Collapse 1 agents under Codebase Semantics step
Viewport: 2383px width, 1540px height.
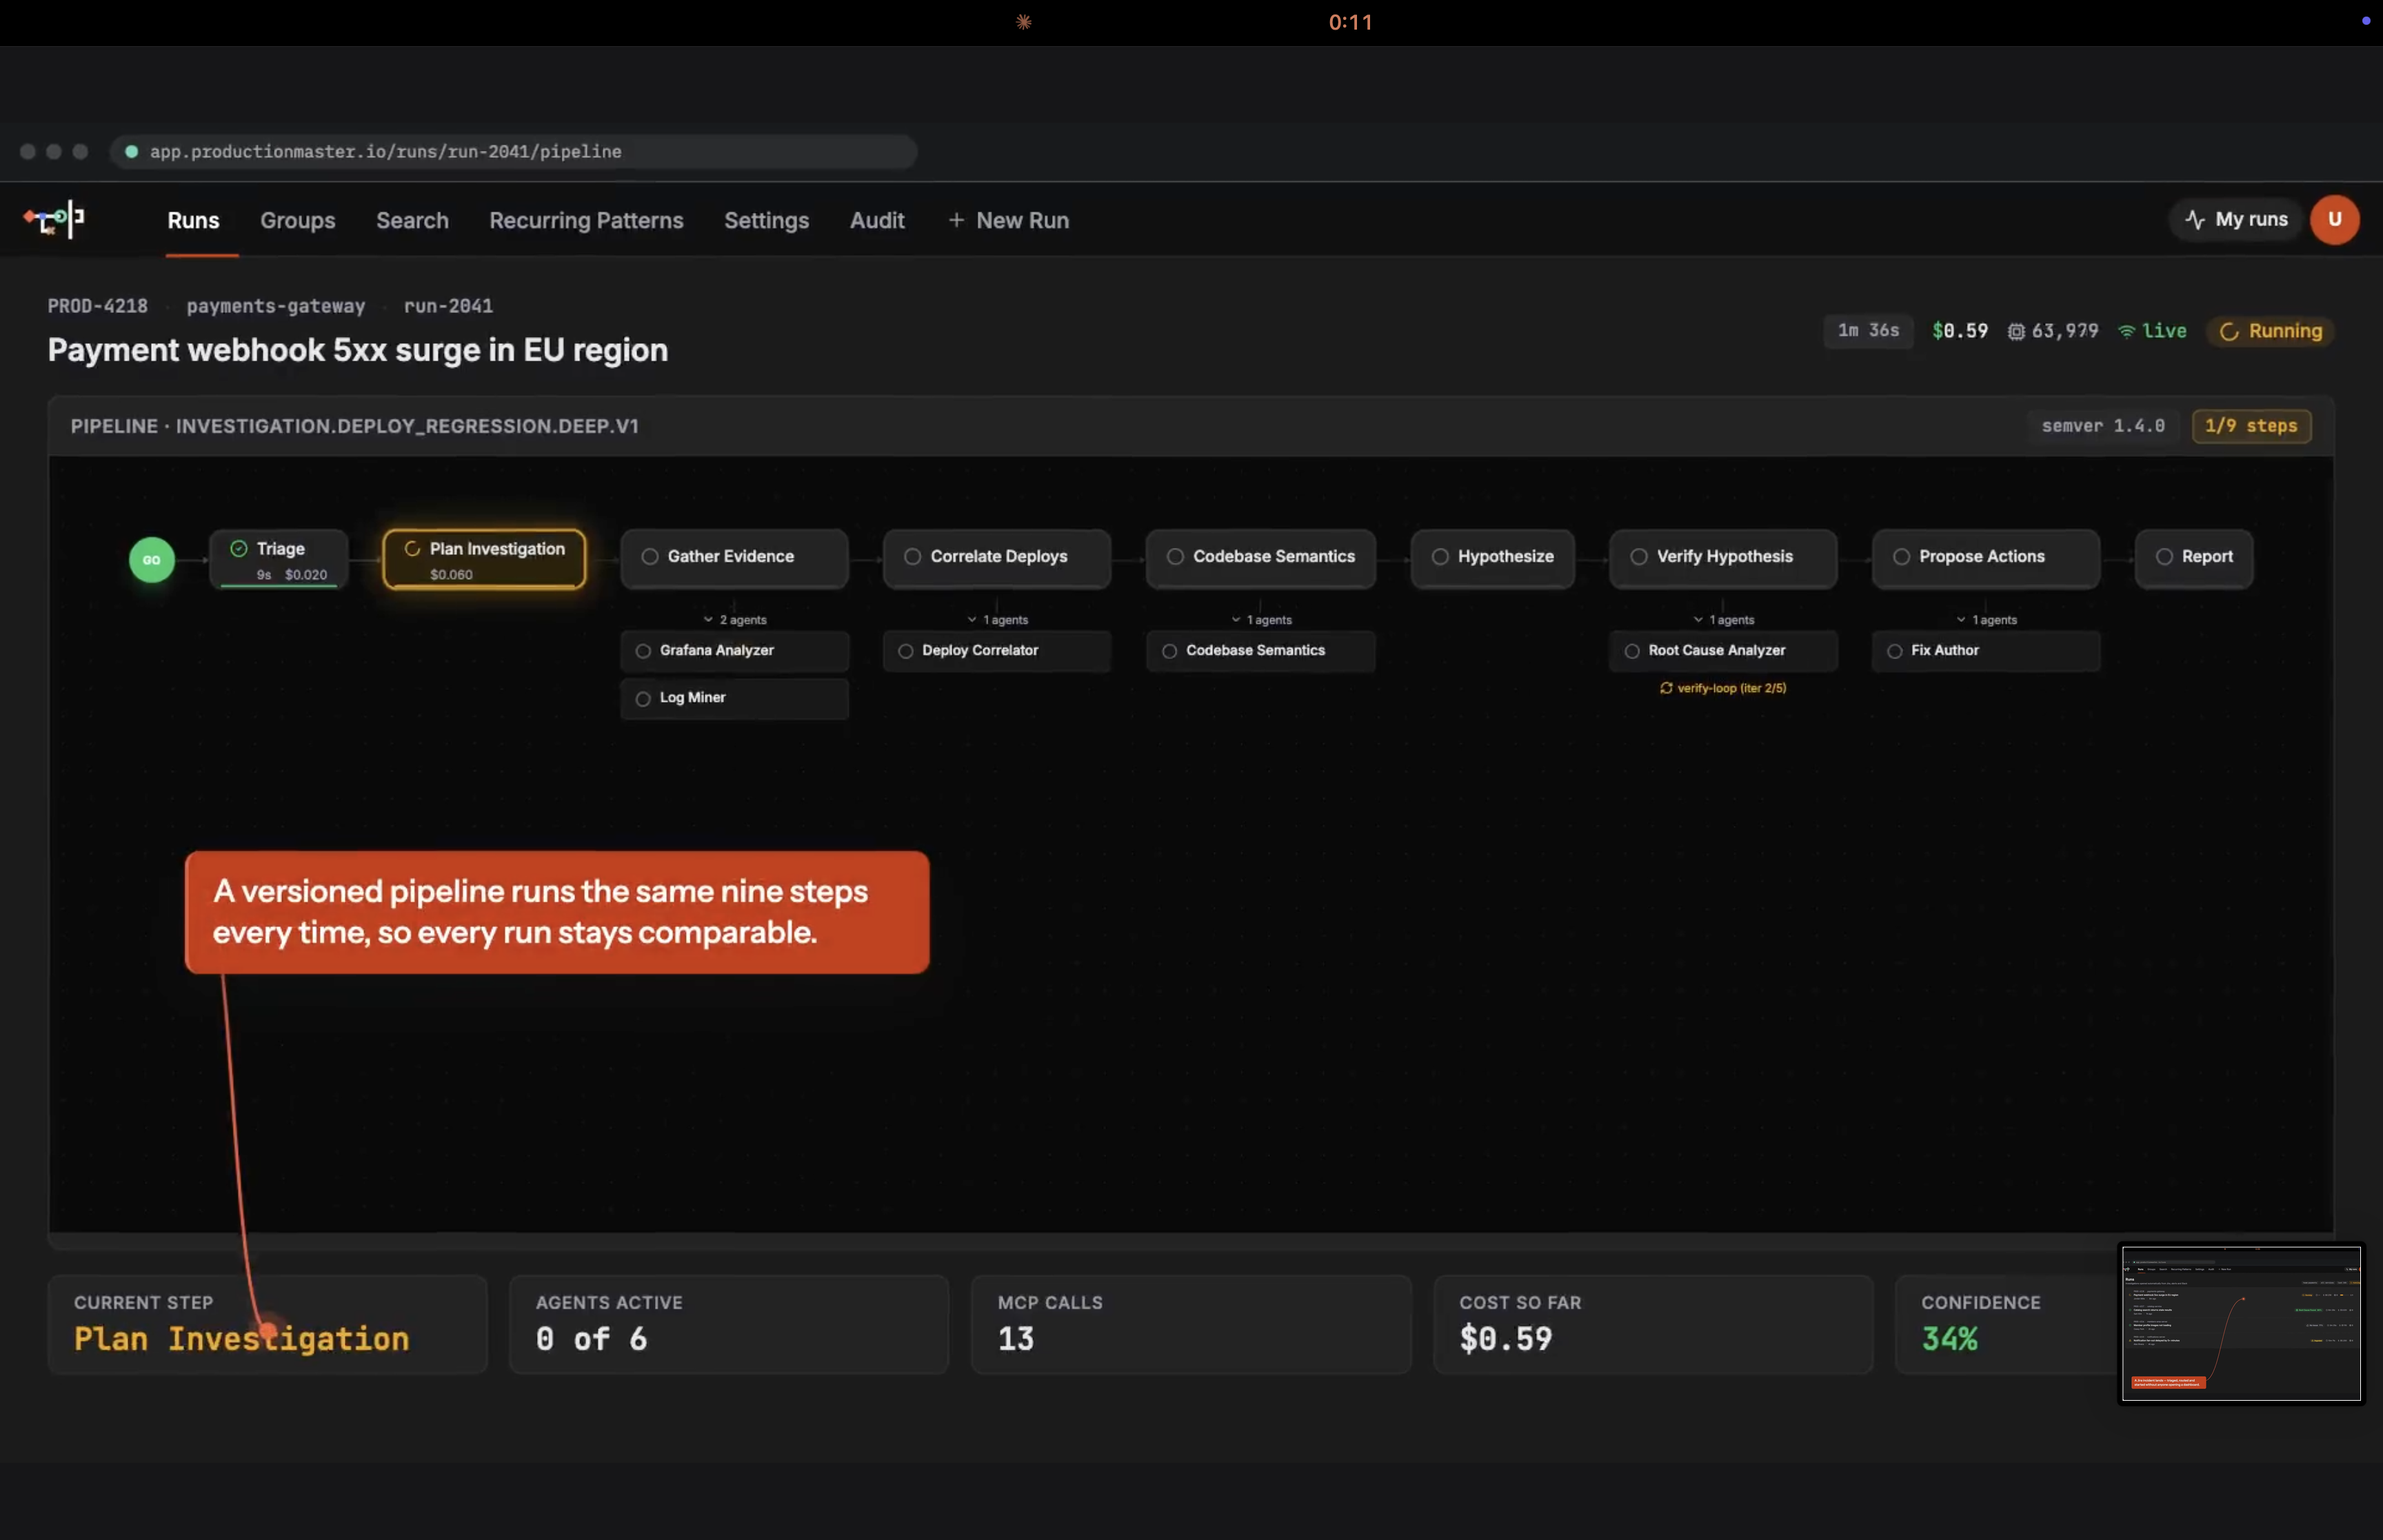pyautogui.click(x=1261, y=620)
